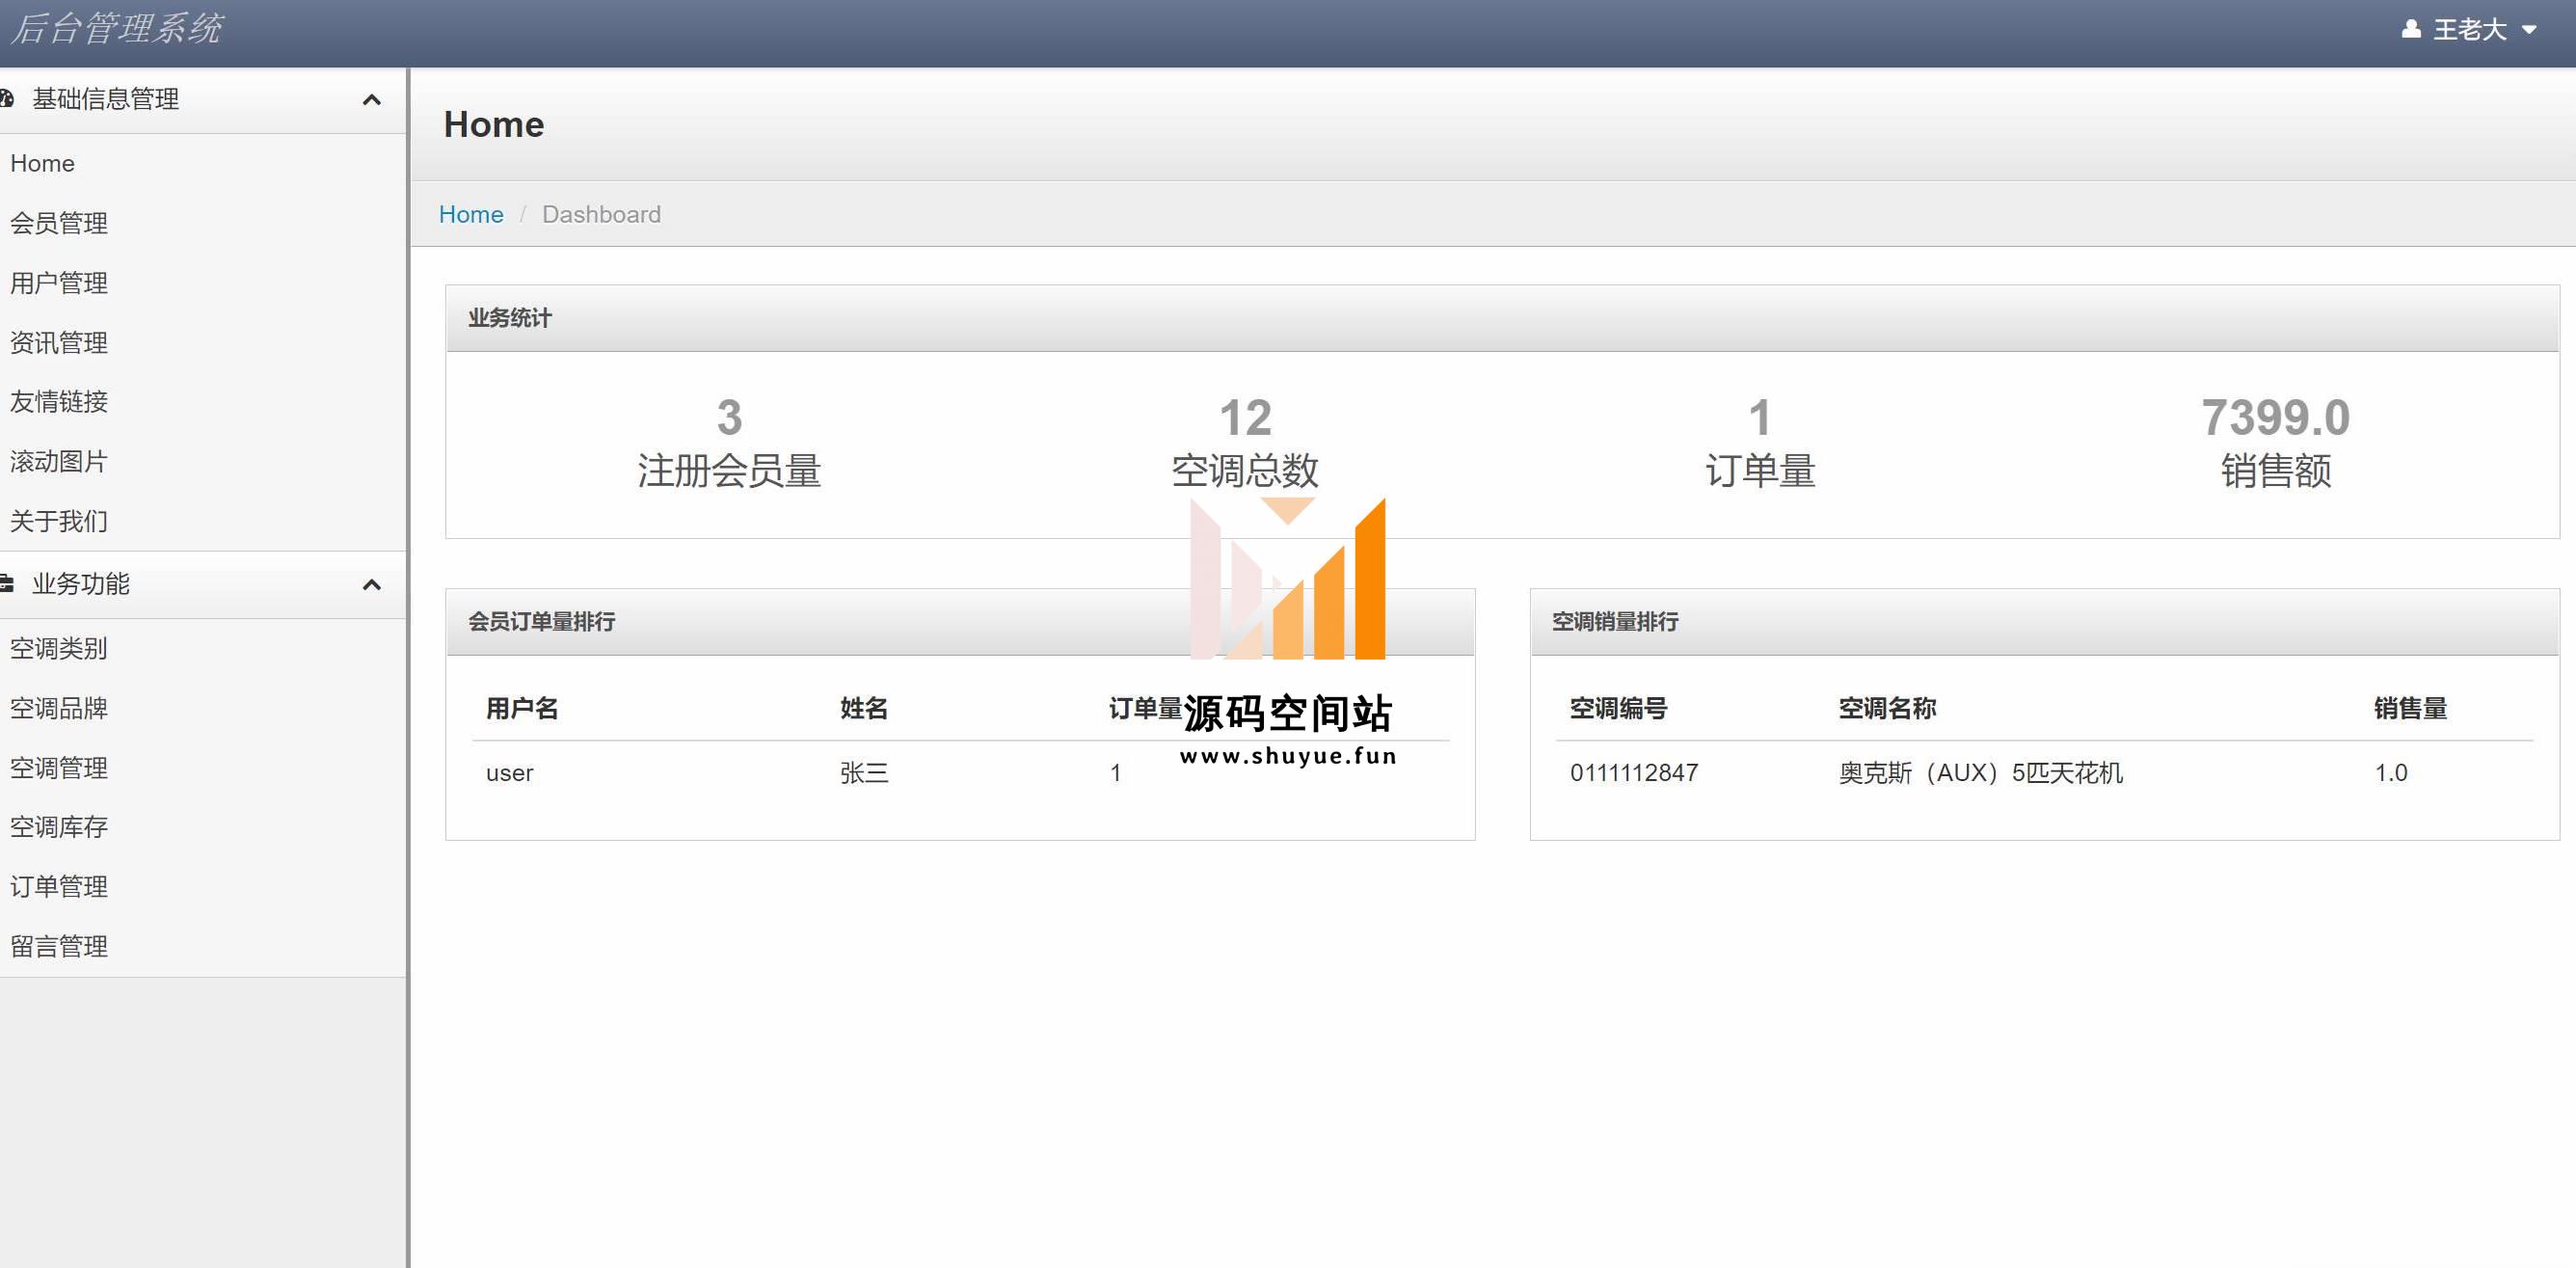
Task: Go to 空调品牌 page
Action: [59, 708]
